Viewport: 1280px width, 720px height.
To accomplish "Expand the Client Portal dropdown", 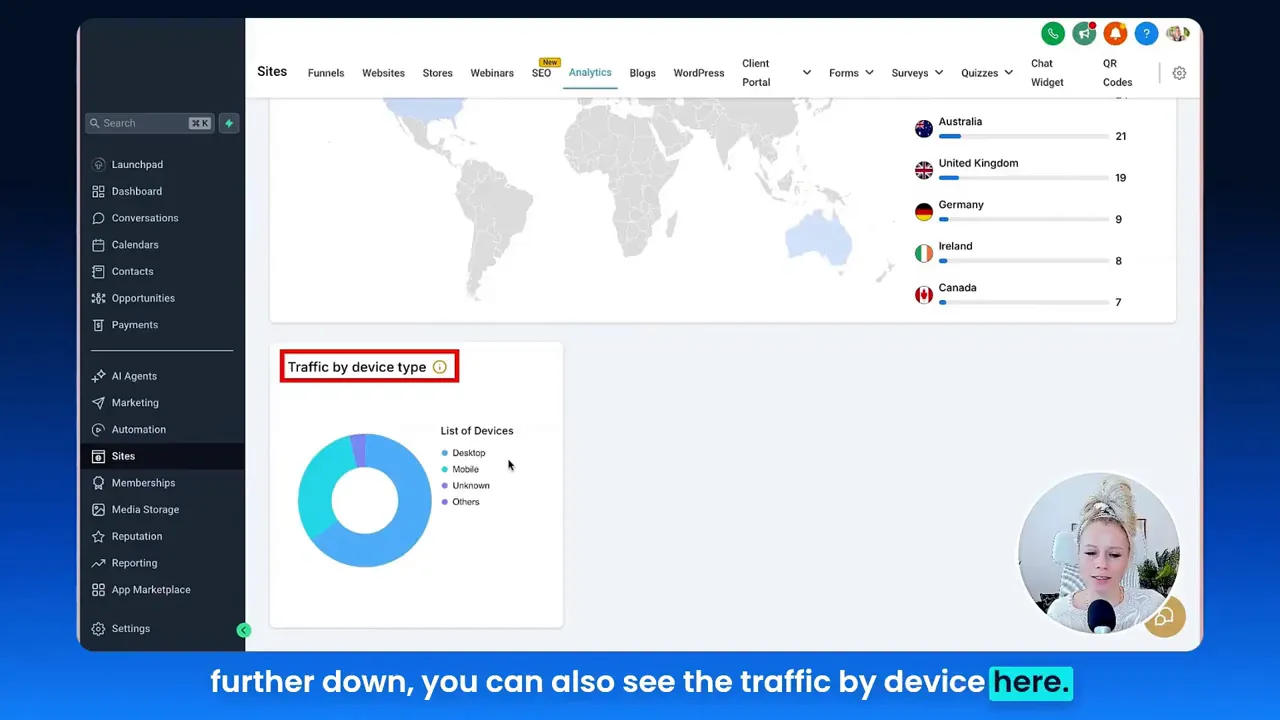I will pos(806,73).
